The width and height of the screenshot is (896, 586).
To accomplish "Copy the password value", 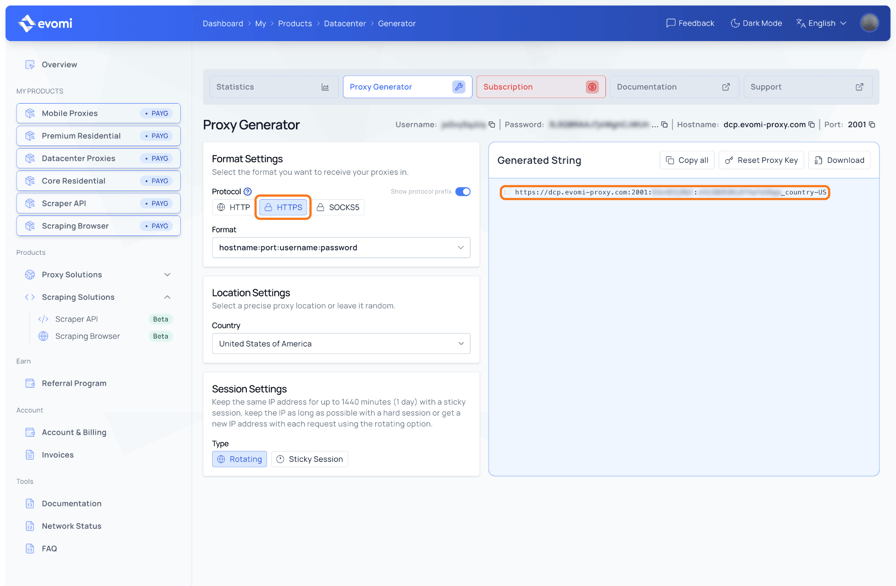I will click(x=664, y=125).
